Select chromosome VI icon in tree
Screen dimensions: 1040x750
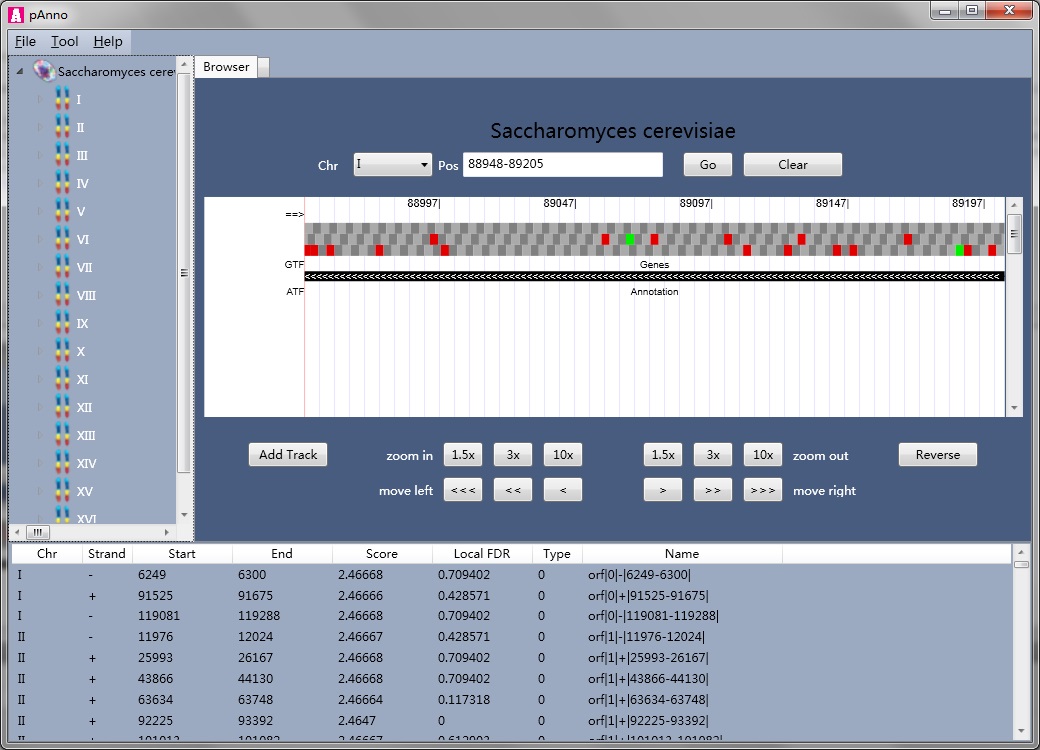(x=62, y=239)
